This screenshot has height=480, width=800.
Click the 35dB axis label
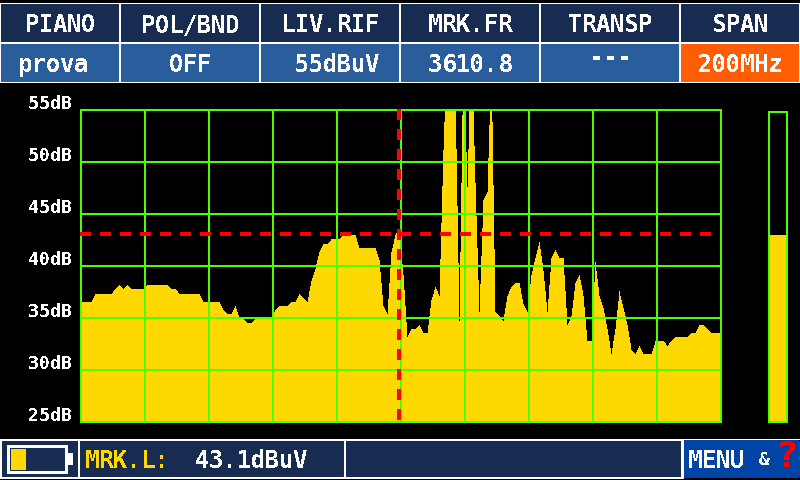[50, 311]
